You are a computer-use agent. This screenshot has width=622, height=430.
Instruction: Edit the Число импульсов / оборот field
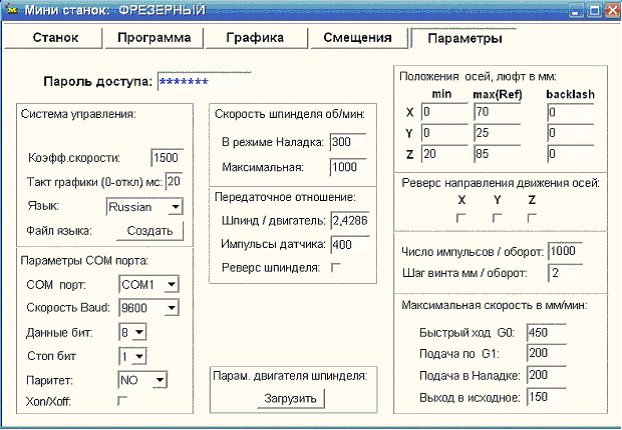tap(565, 251)
